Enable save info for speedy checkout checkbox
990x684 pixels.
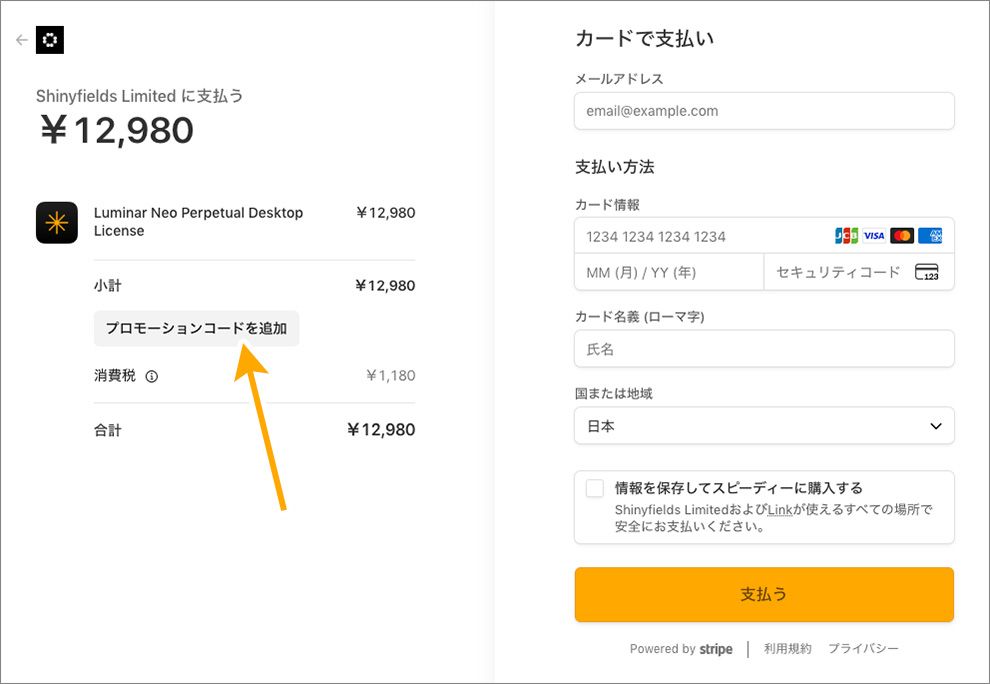pyautogui.click(x=595, y=488)
